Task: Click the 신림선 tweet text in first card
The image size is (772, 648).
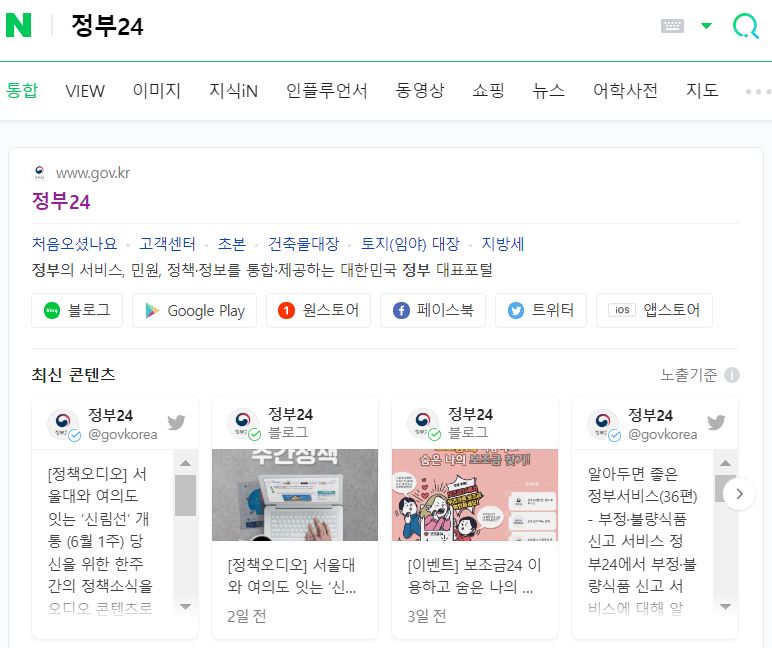Action: [x=100, y=540]
